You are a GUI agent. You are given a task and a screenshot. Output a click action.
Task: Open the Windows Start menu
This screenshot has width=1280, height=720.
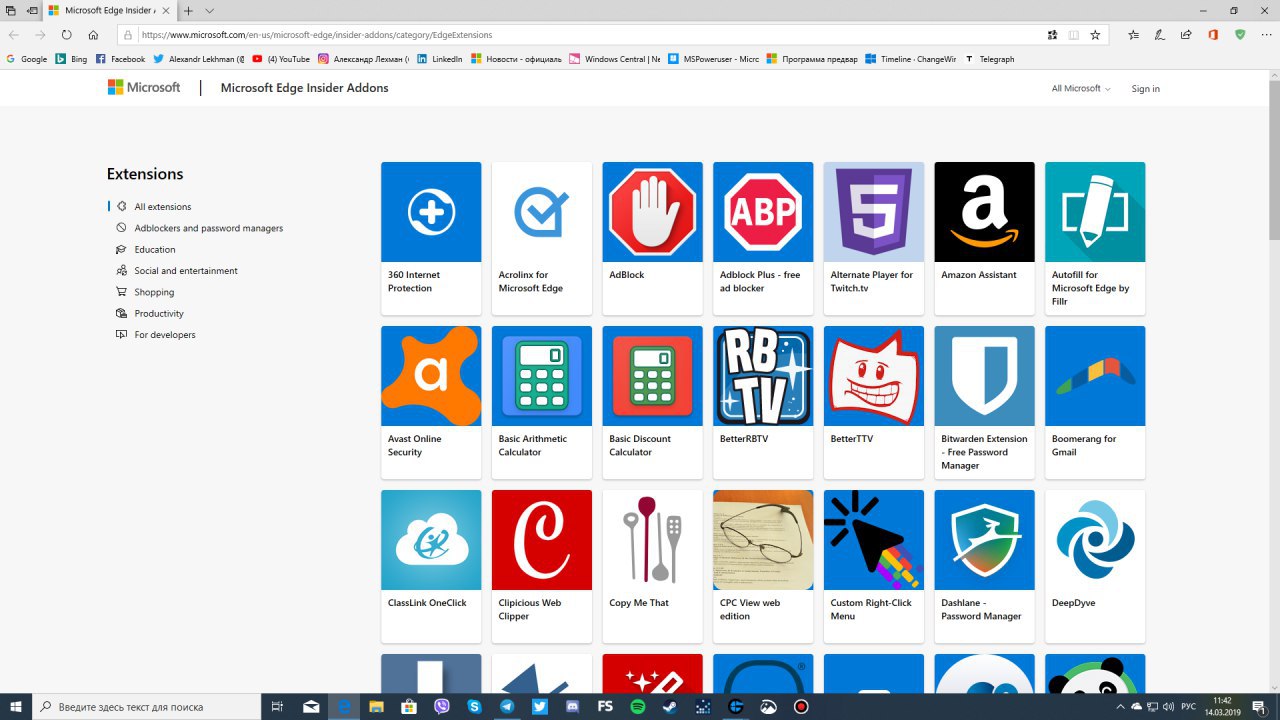[16, 706]
